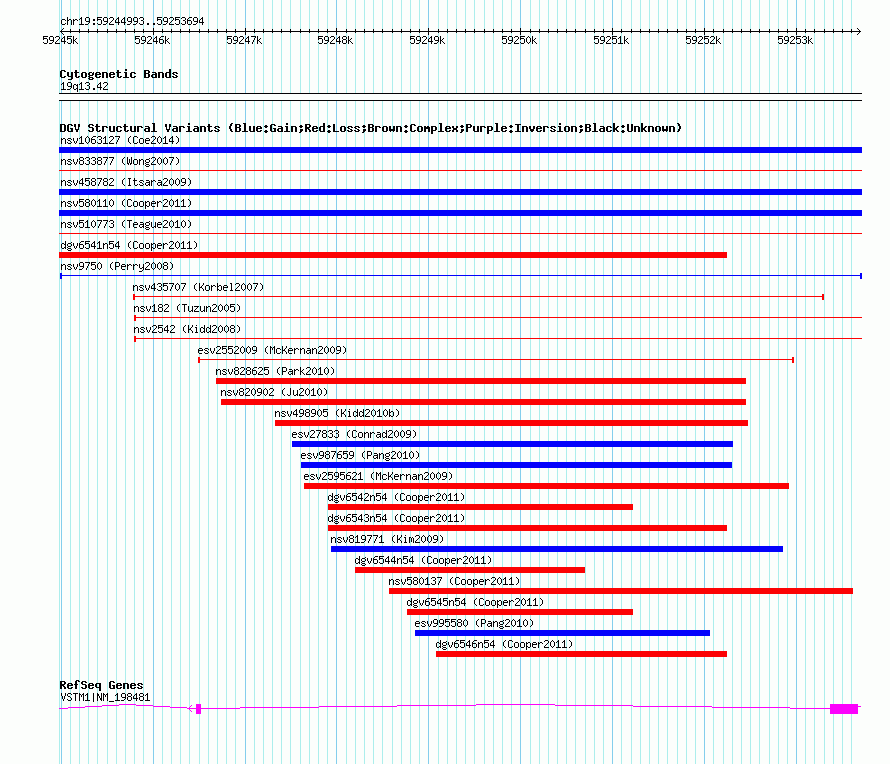Click the 59249k ruler tick label
The width and height of the screenshot is (890, 764).
tap(427, 40)
